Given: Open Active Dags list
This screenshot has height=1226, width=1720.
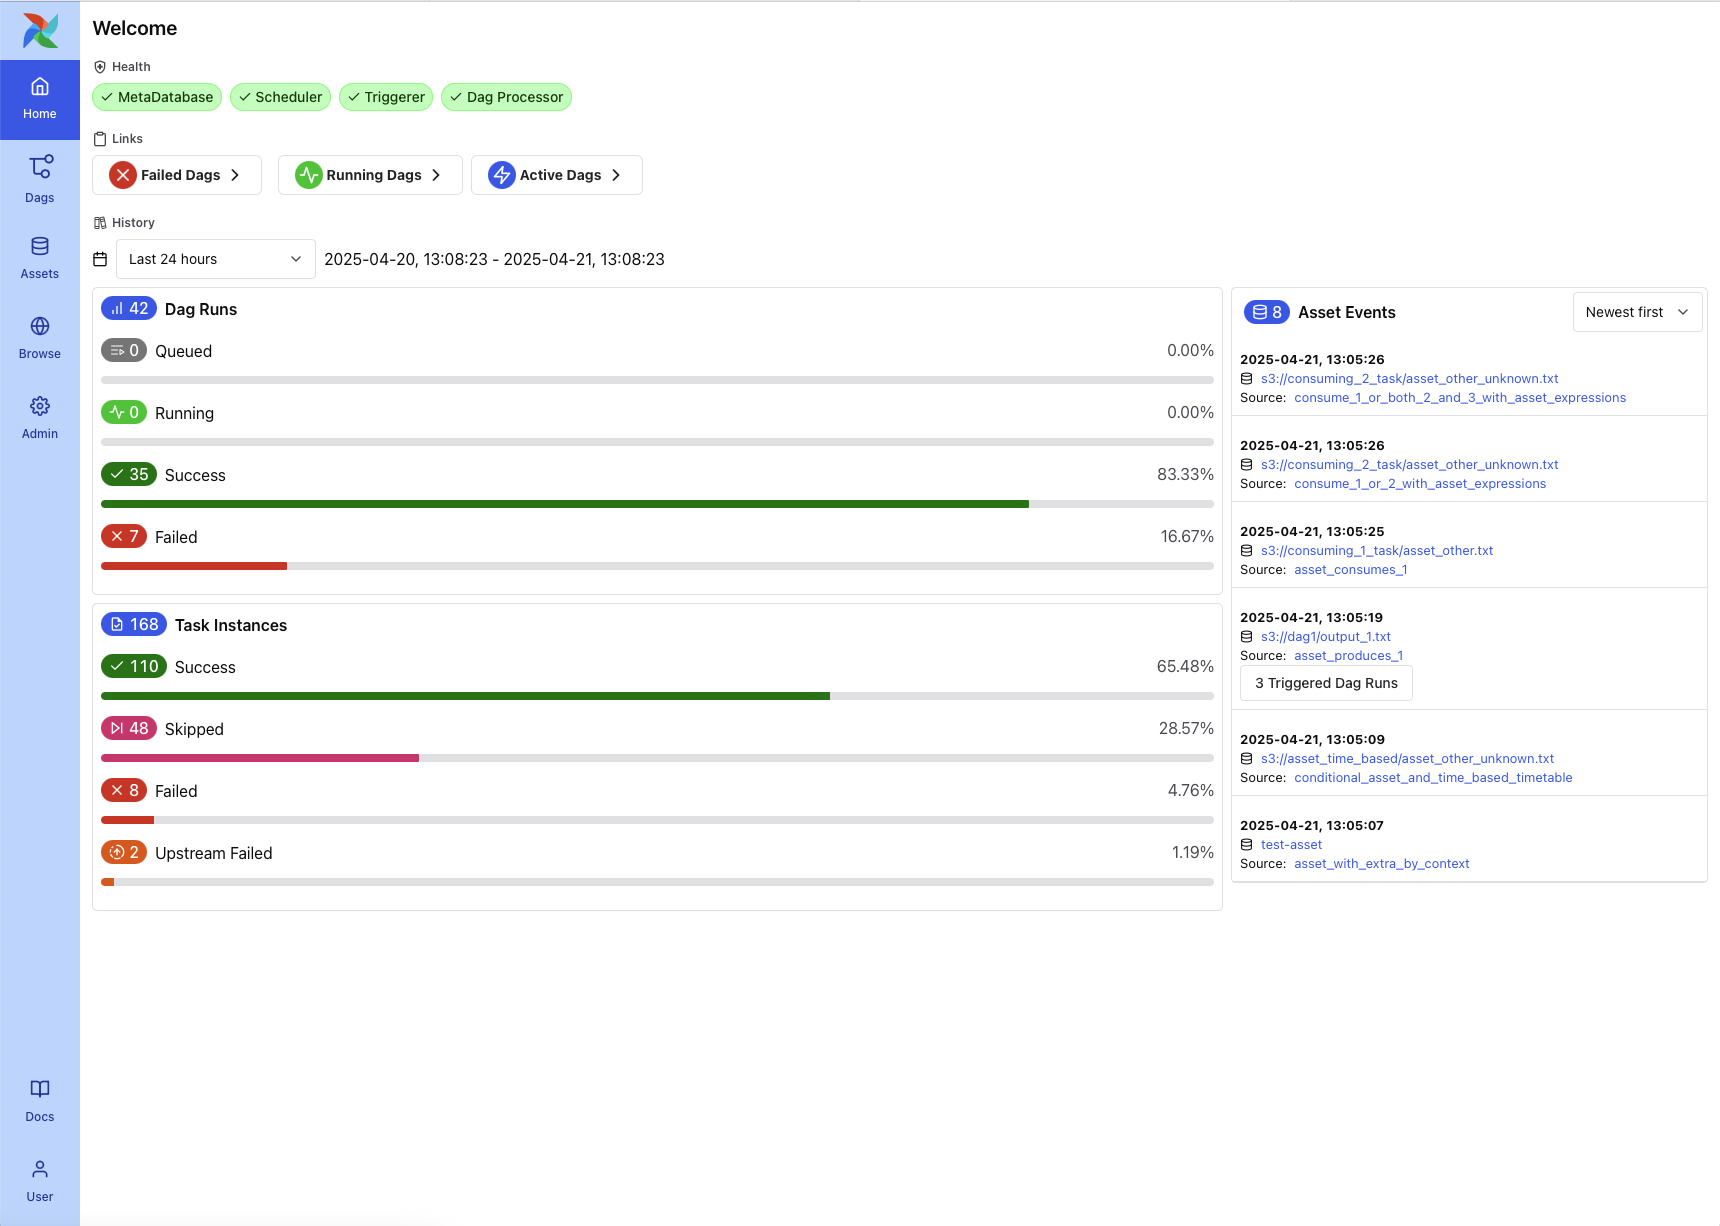Looking at the screenshot, I should coord(556,175).
